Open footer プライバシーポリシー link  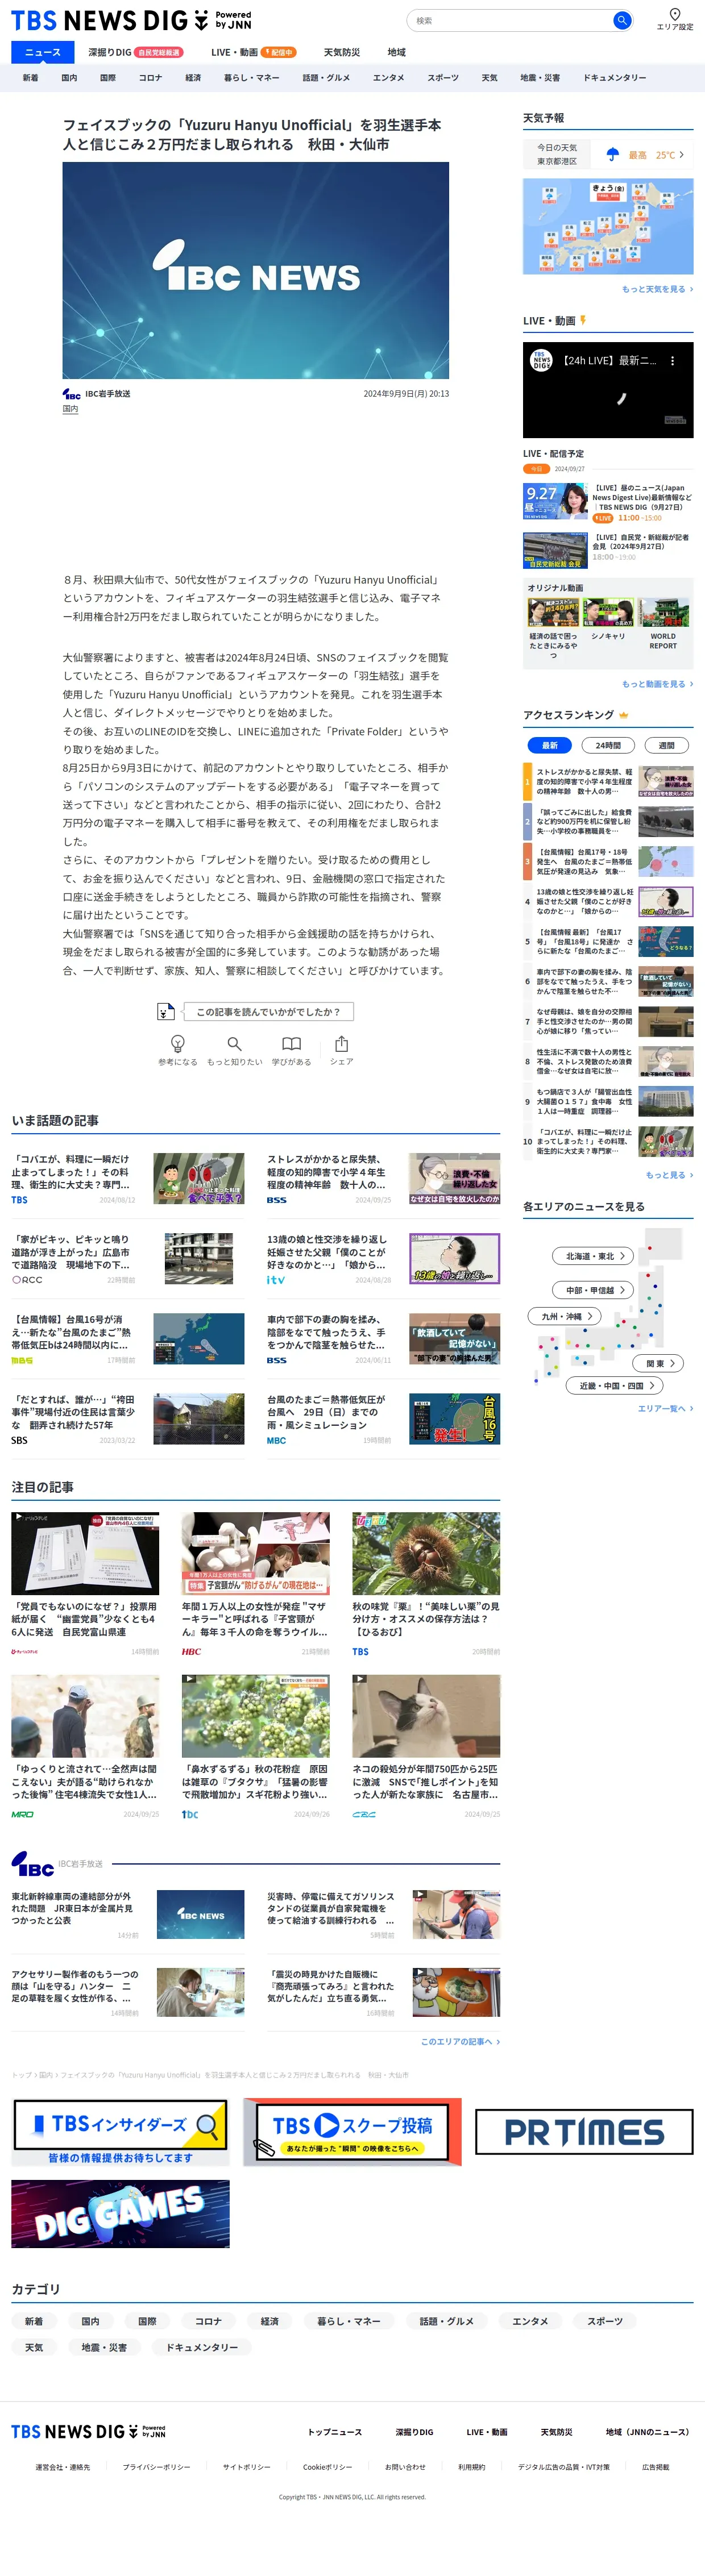(156, 2467)
